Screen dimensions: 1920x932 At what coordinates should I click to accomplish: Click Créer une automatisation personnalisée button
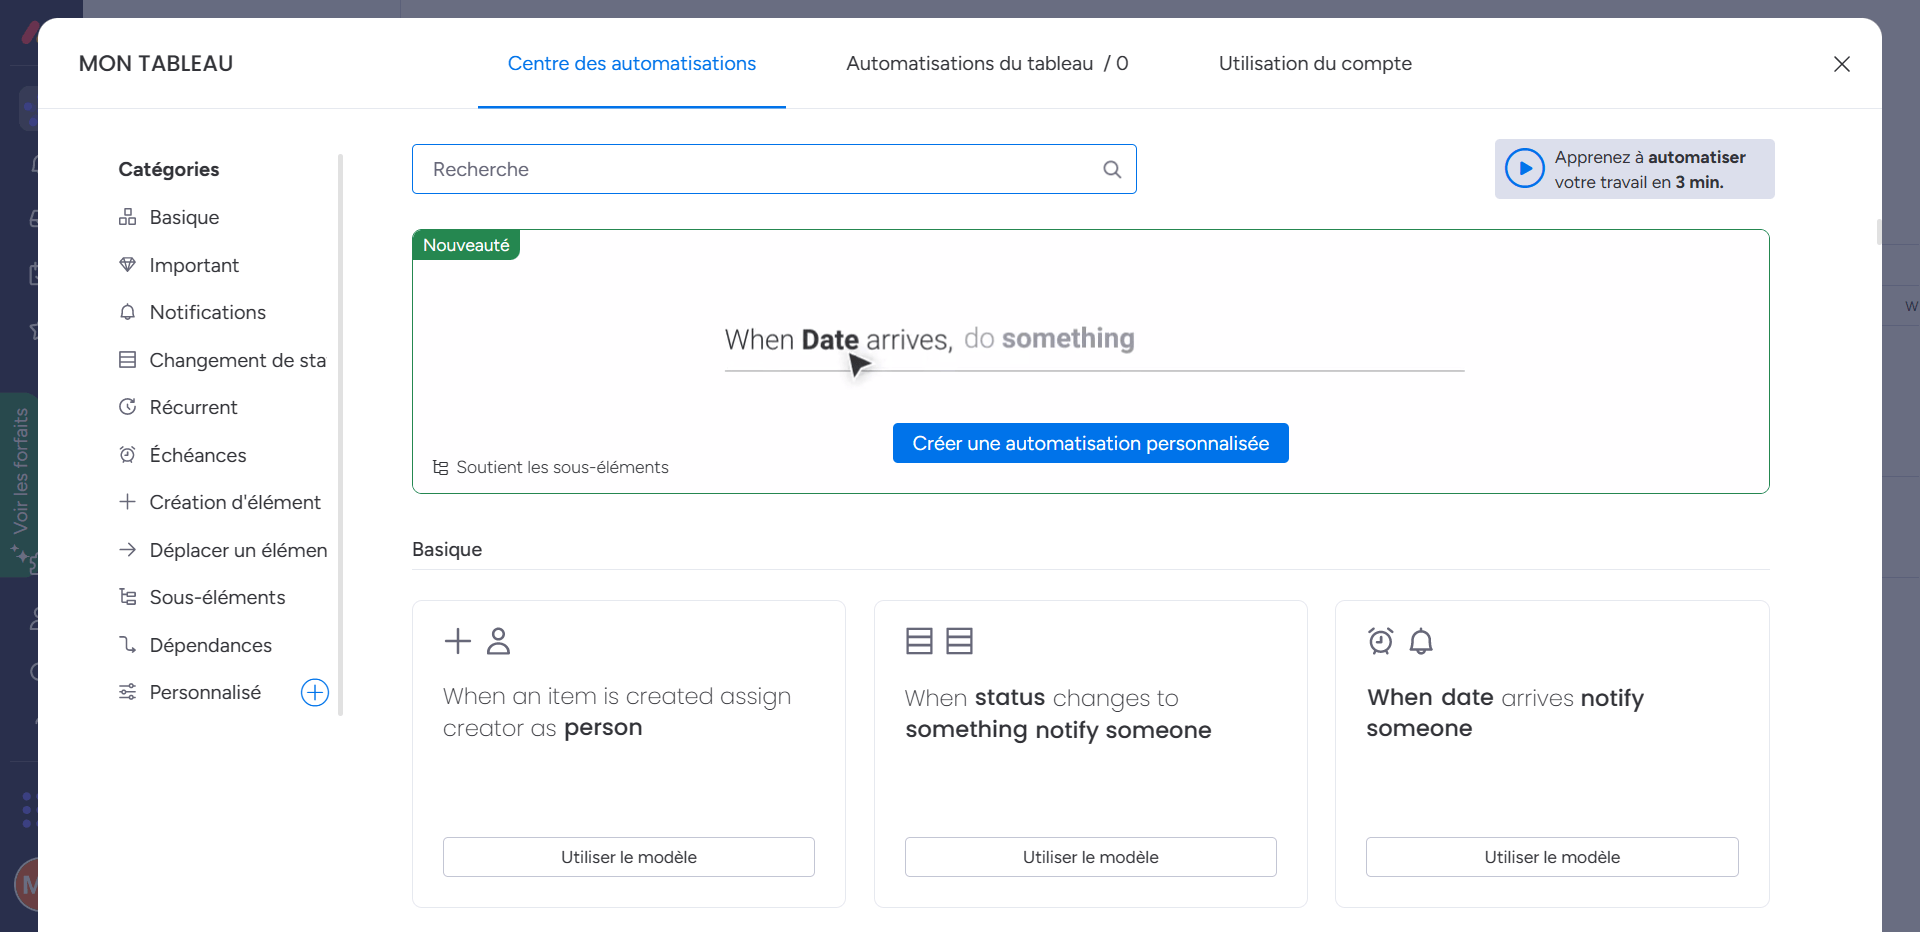pyautogui.click(x=1090, y=443)
